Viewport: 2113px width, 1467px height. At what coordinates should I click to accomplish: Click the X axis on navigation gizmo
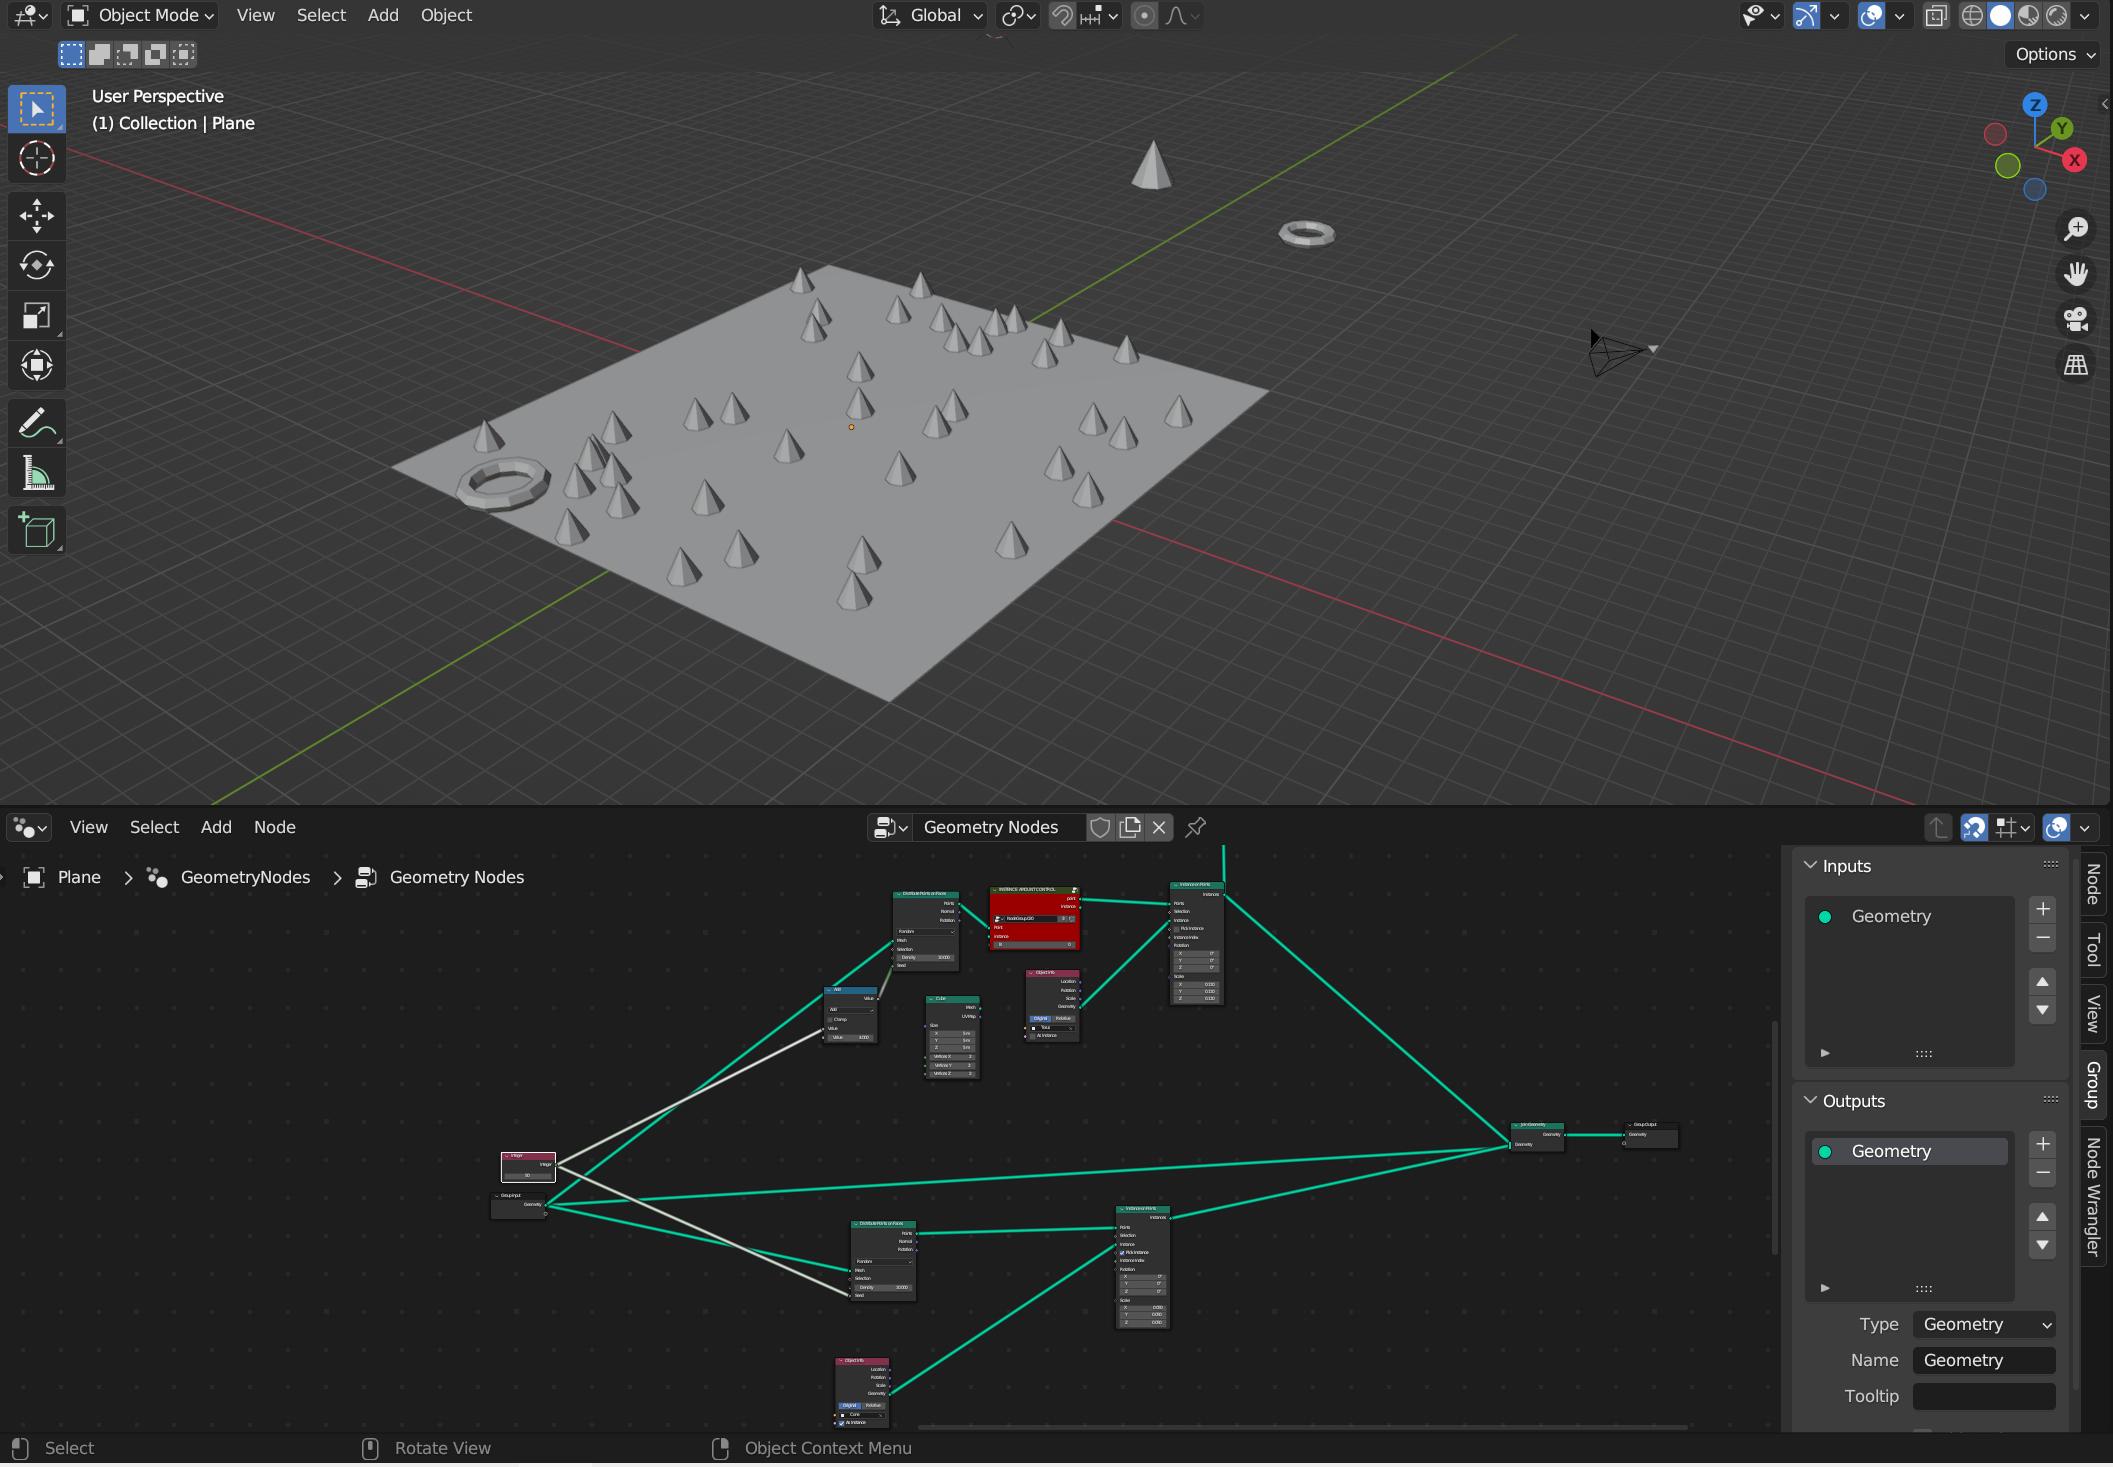point(2075,160)
